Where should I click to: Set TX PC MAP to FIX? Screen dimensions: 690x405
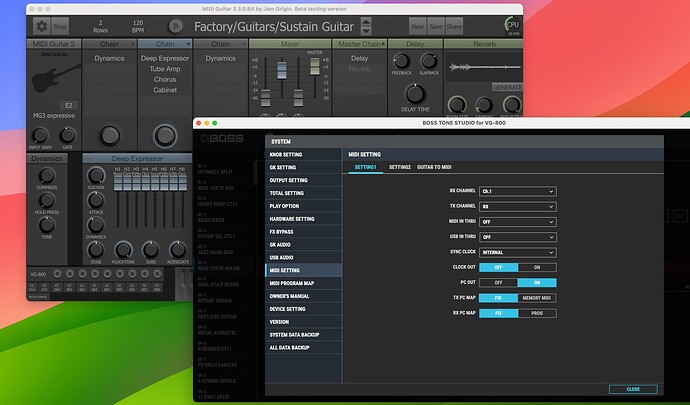(498, 298)
